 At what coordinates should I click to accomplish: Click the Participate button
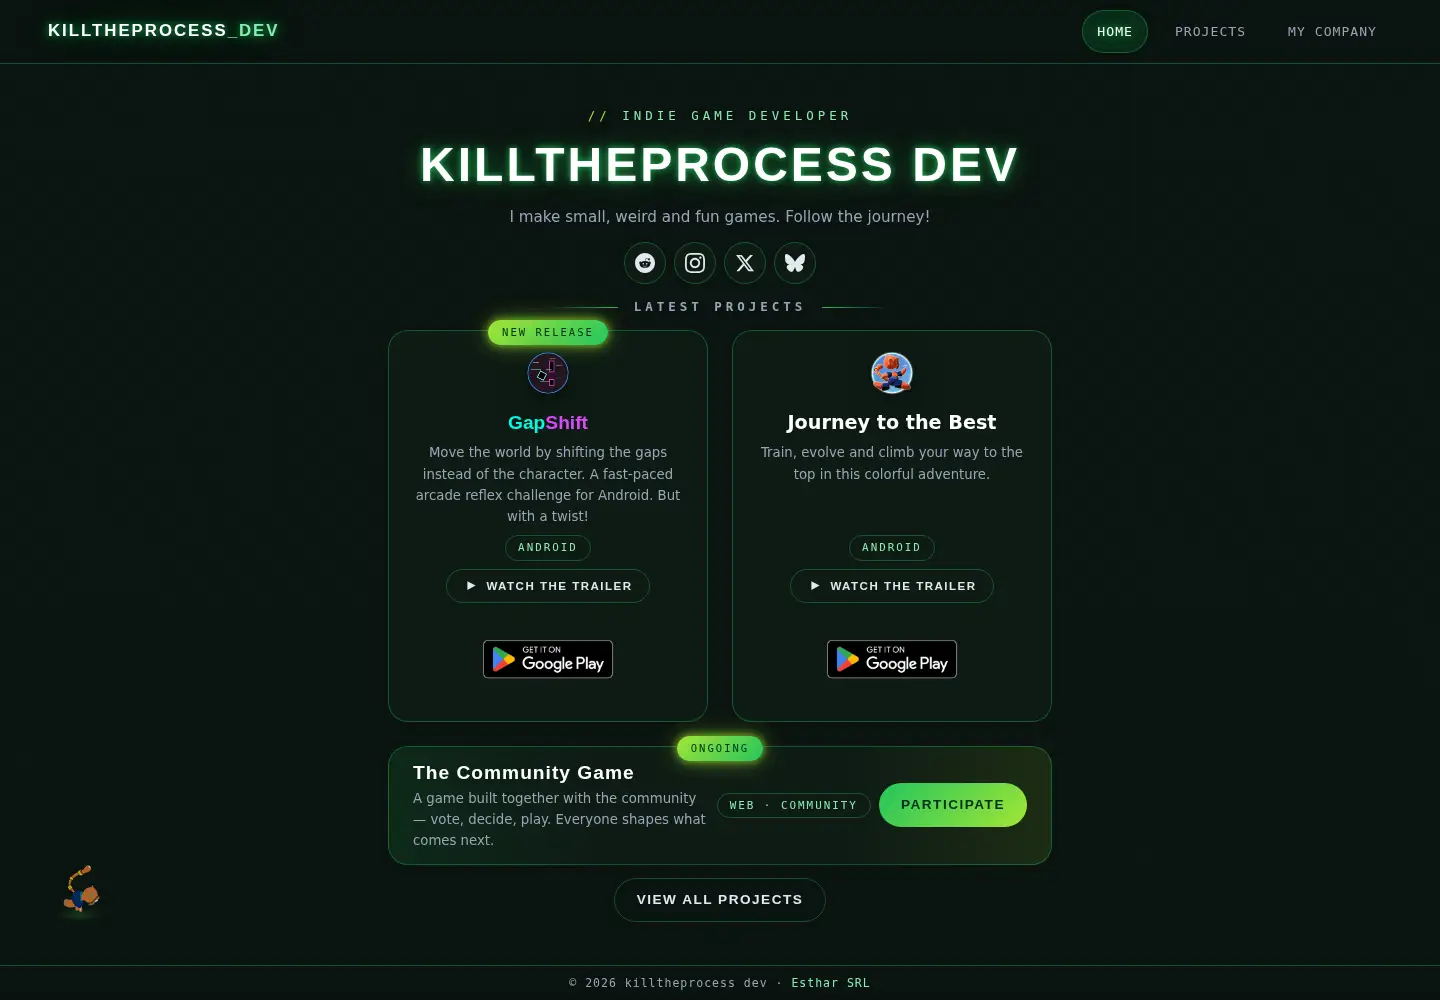(953, 805)
